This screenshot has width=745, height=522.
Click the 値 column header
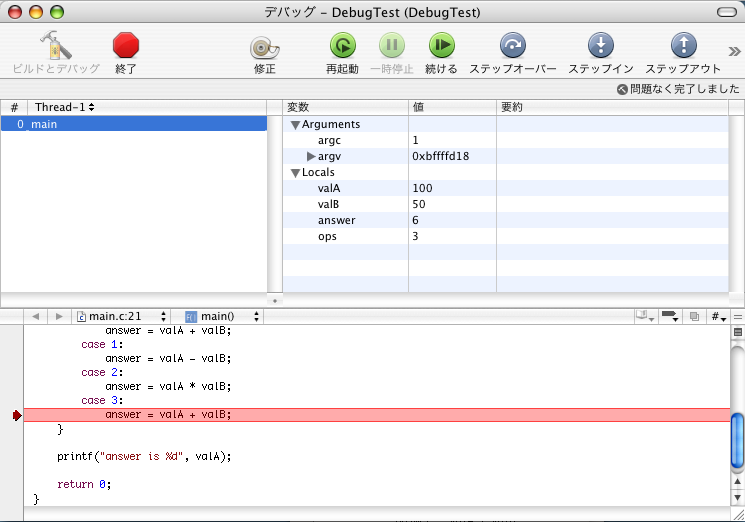coord(451,107)
